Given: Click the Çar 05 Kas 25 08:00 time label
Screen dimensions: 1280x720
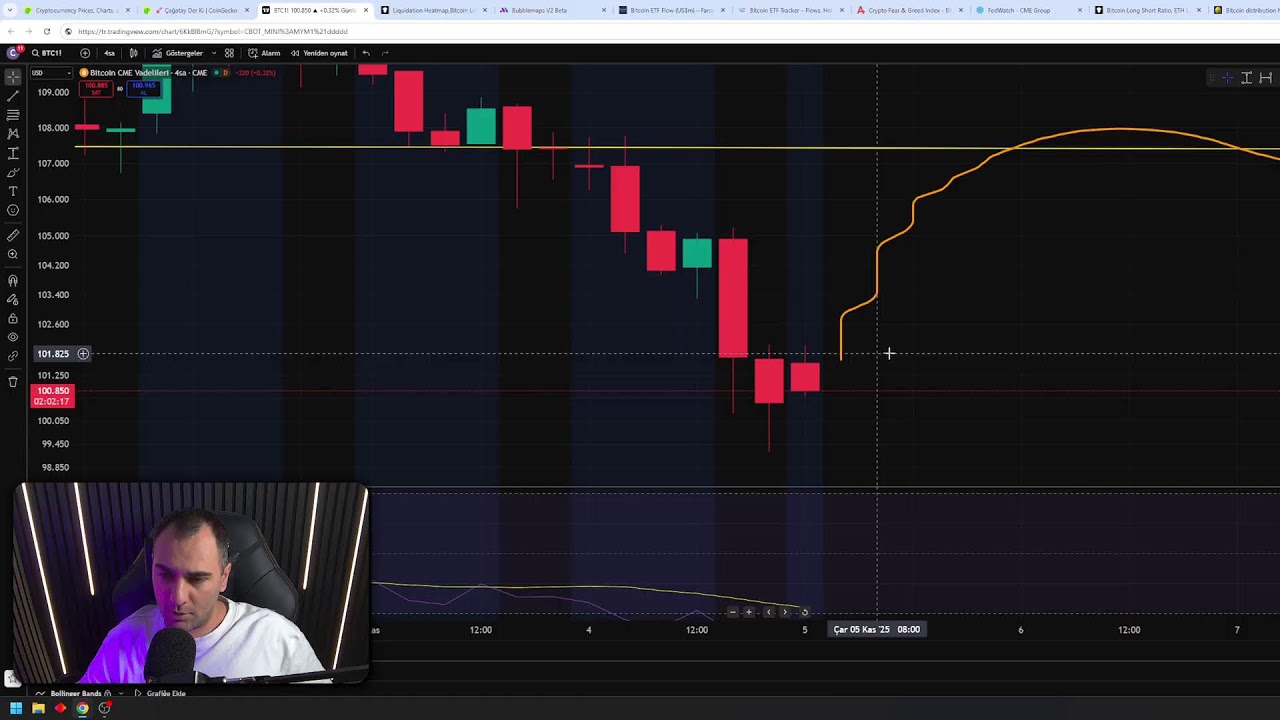Looking at the screenshot, I should [877, 630].
